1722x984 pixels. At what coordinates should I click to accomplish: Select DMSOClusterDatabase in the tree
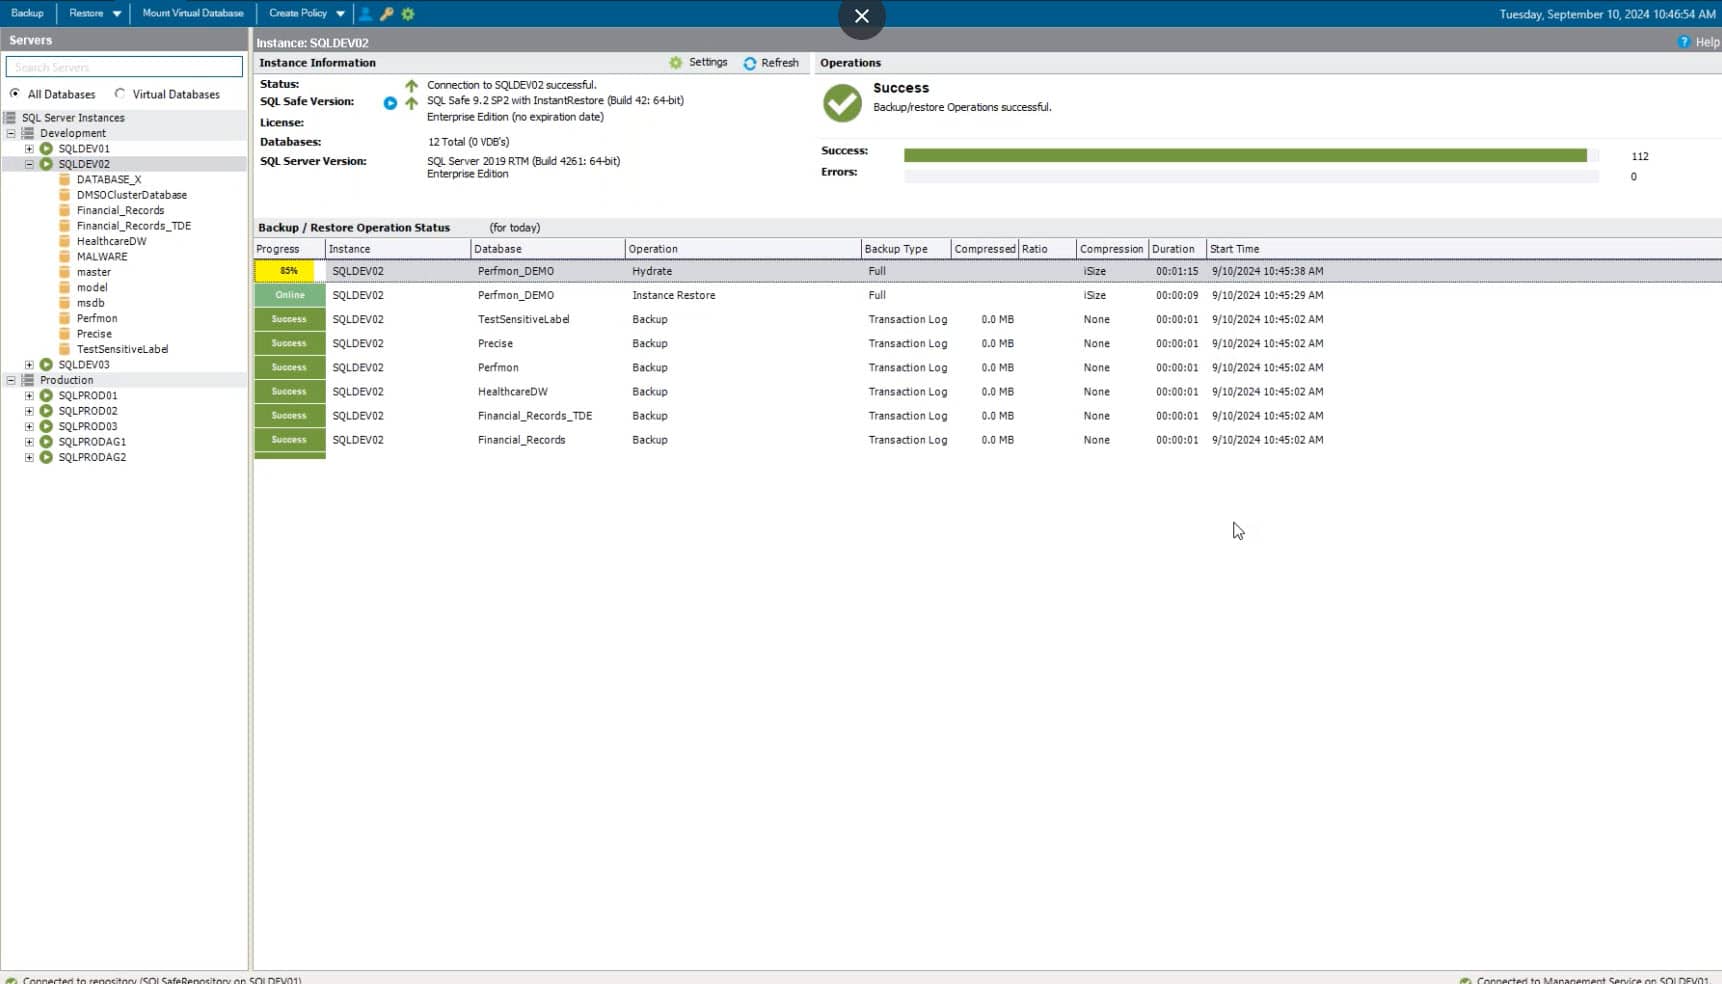point(131,196)
